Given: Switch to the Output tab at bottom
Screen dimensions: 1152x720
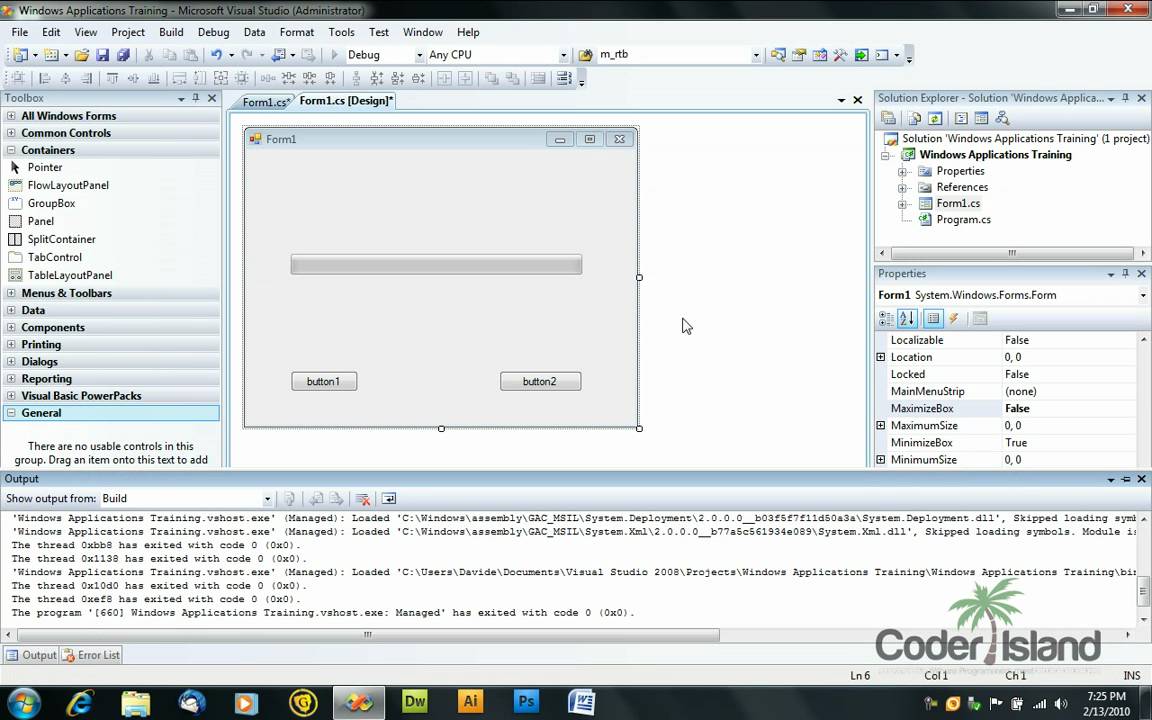Looking at the screenshot, I should 32,655.
